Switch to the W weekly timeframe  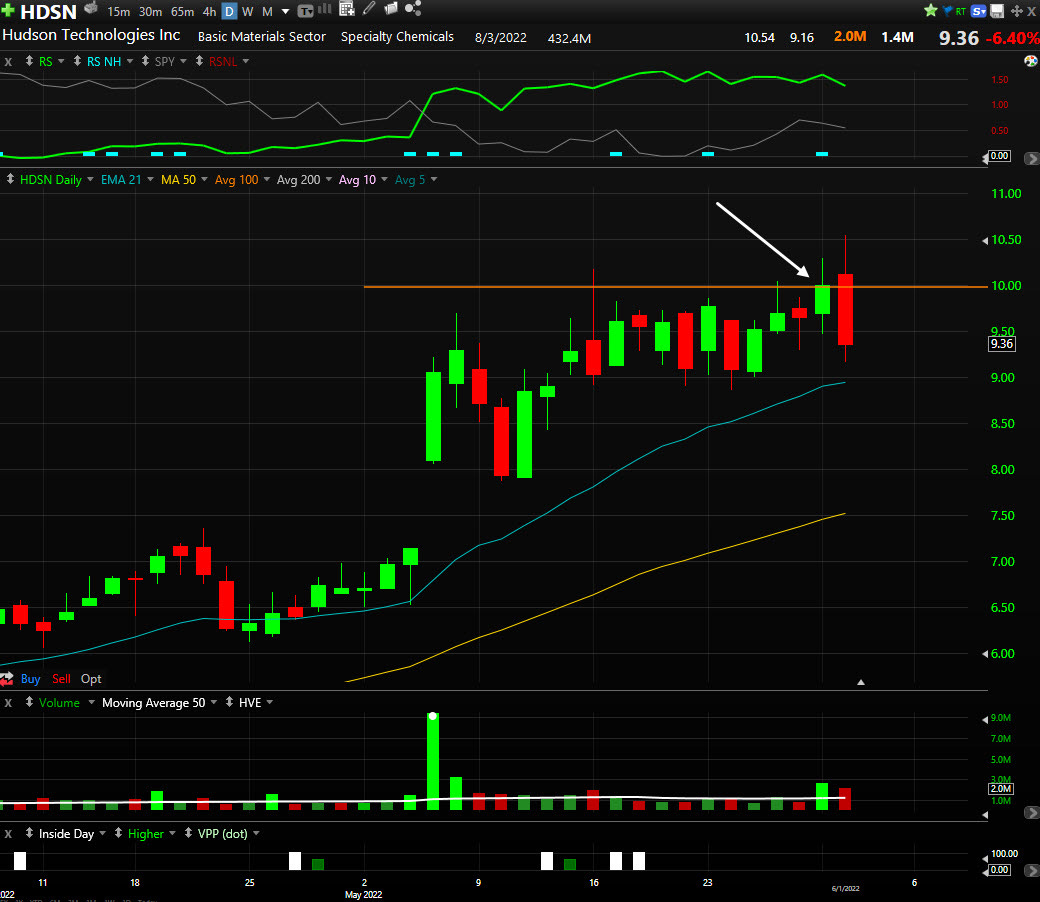point(247,12)
